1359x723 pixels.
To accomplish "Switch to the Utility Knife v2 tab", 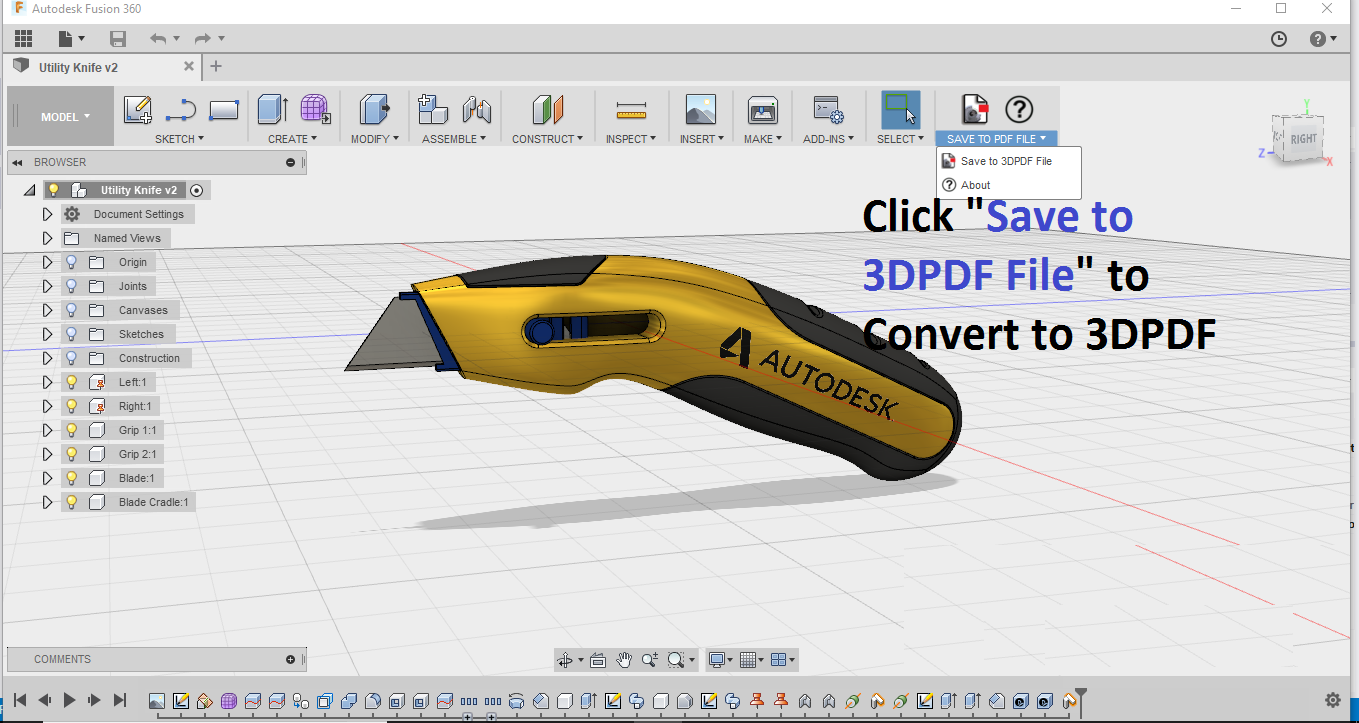I will (x=104, y=67).
